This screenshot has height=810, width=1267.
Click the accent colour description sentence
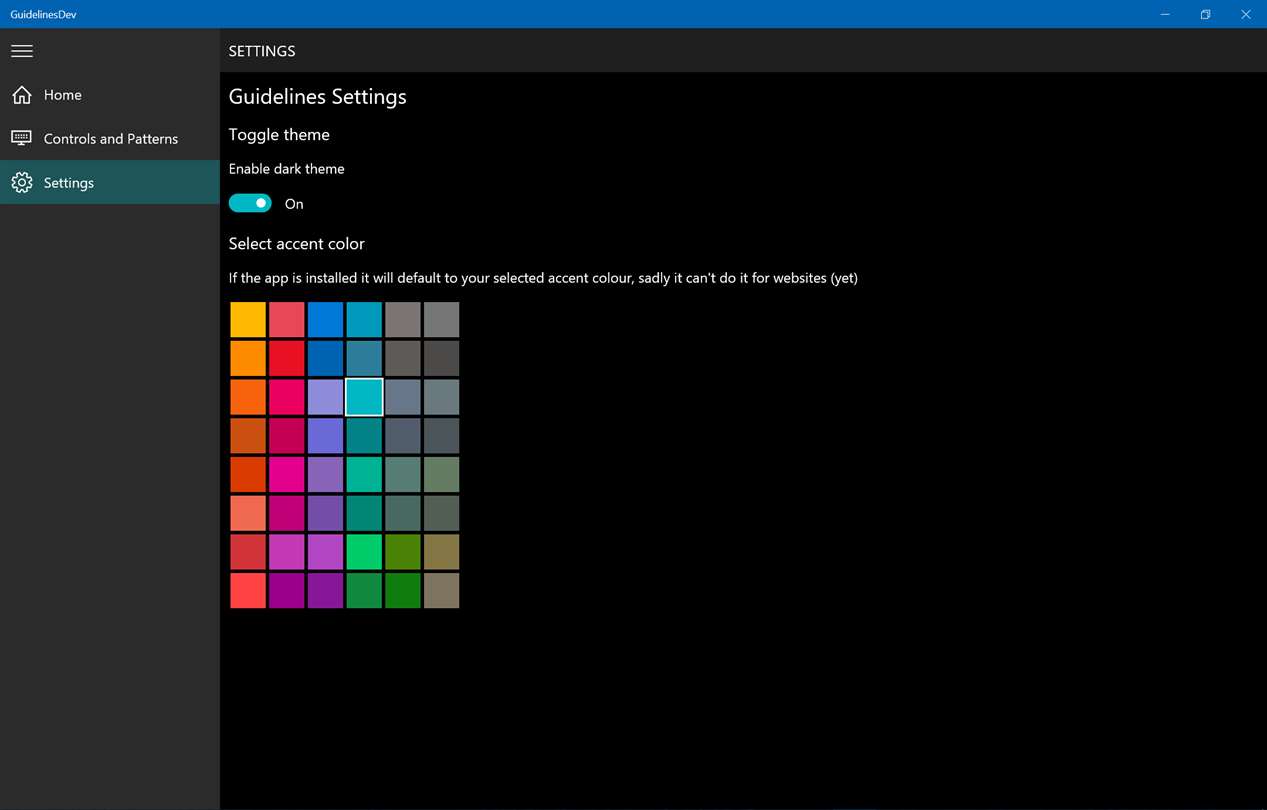tap(543, 278)
